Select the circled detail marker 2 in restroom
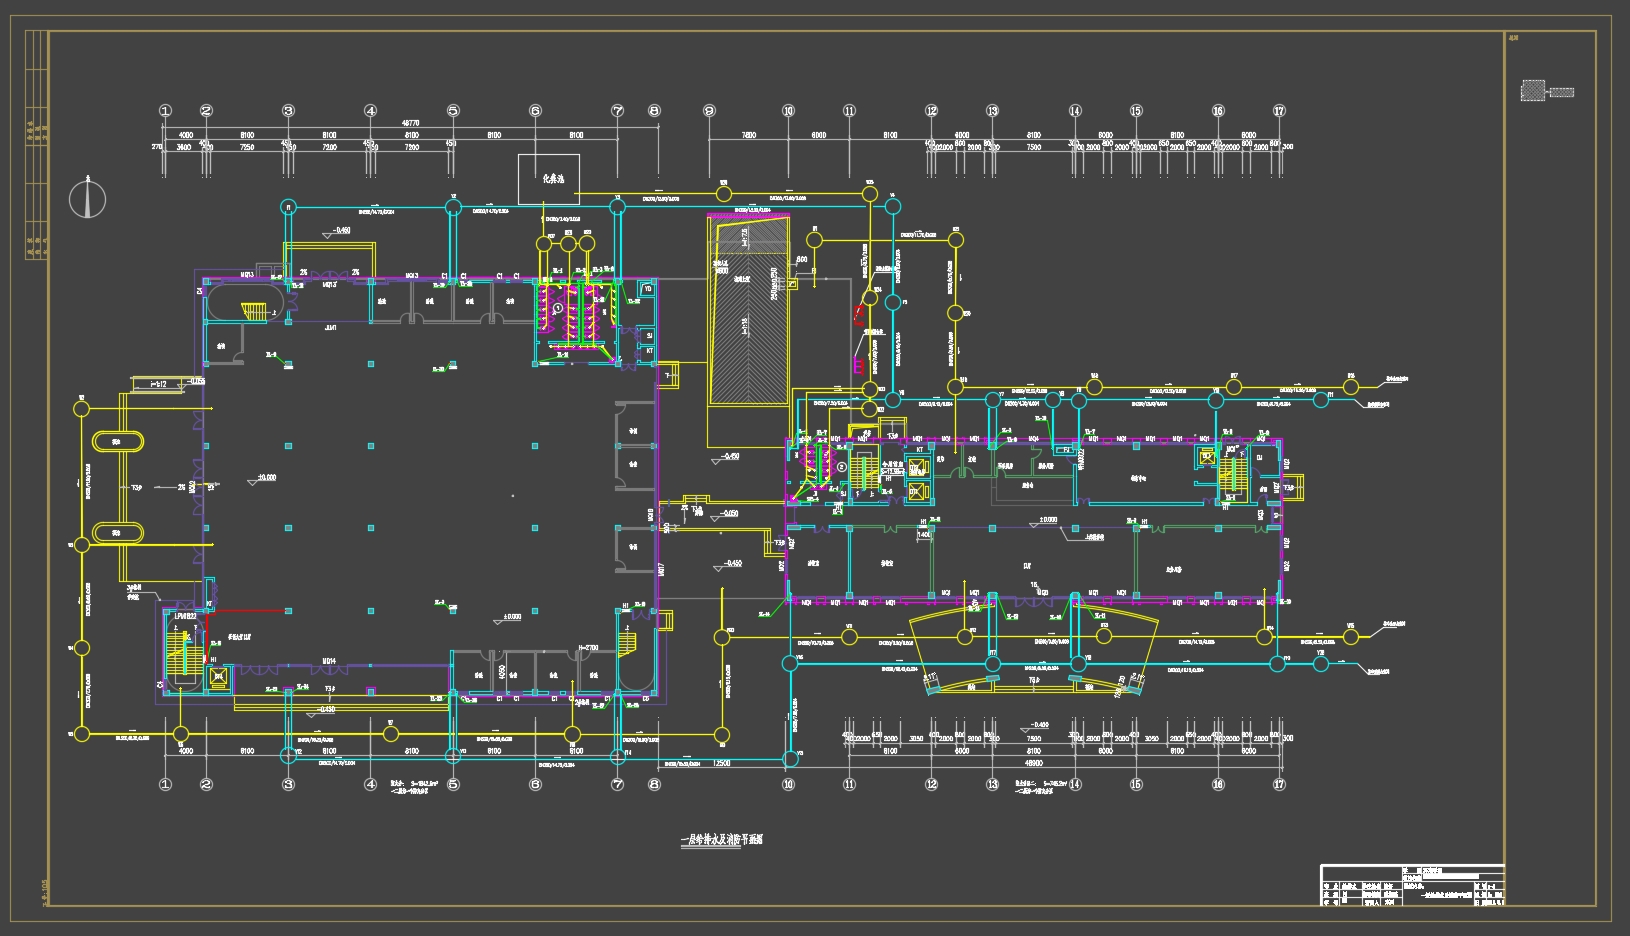 click(x=842, y=467)
